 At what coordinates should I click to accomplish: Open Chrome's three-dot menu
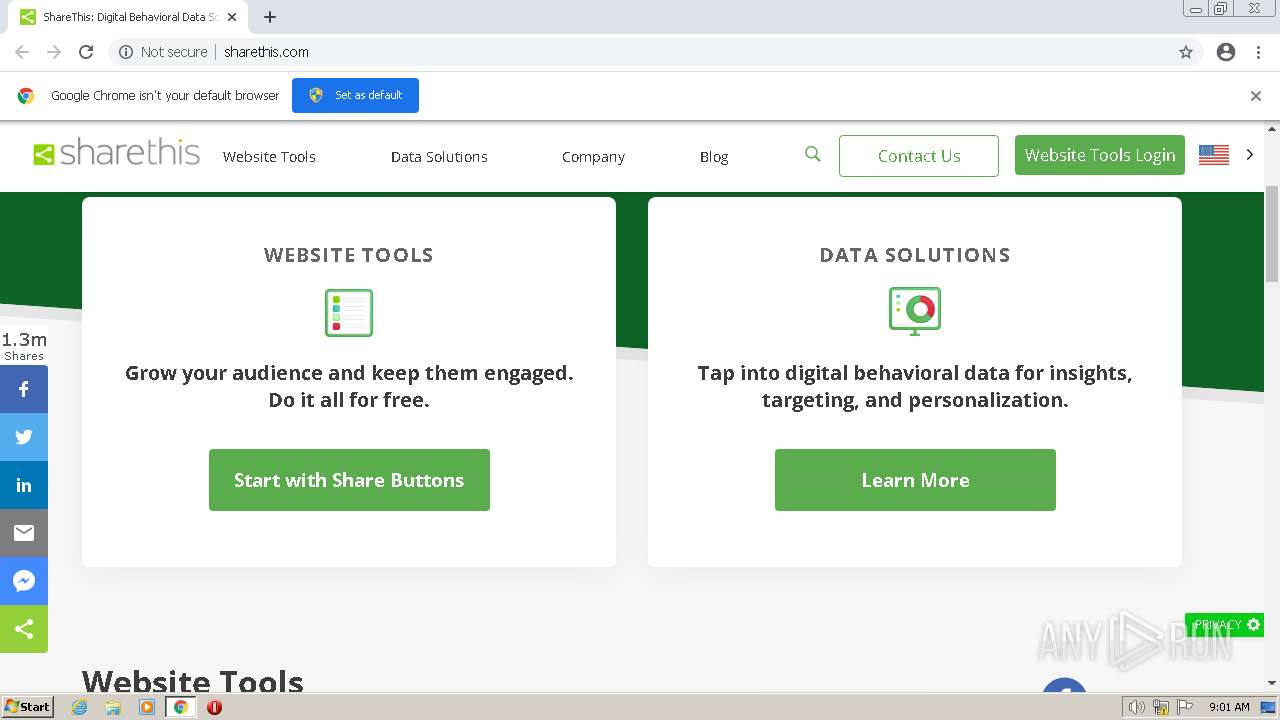tap(1258, 52)
